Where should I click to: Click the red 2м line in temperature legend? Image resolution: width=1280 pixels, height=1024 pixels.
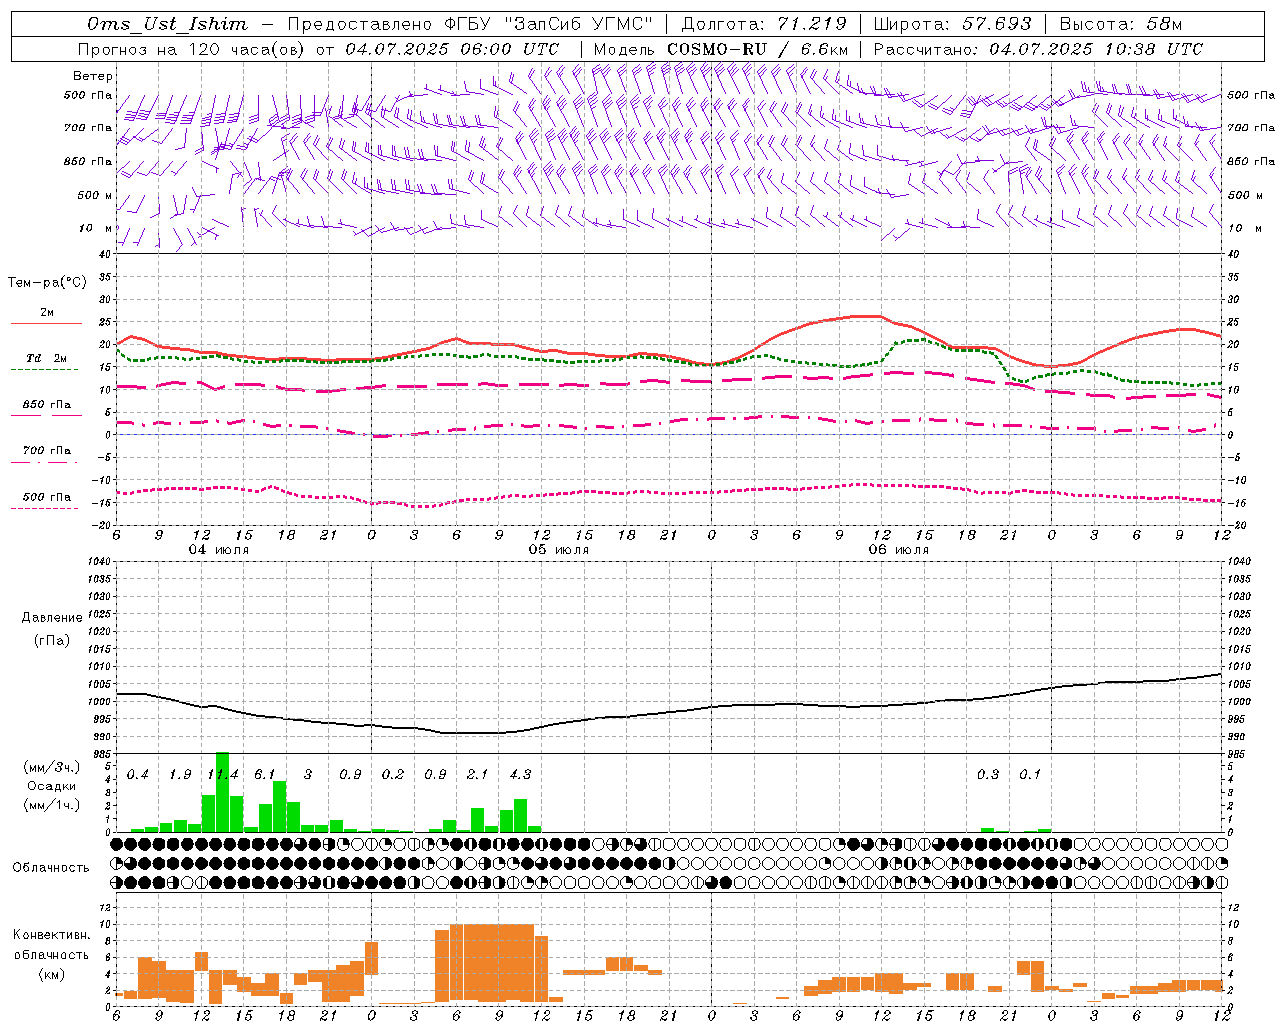click(x=46, y=323)
